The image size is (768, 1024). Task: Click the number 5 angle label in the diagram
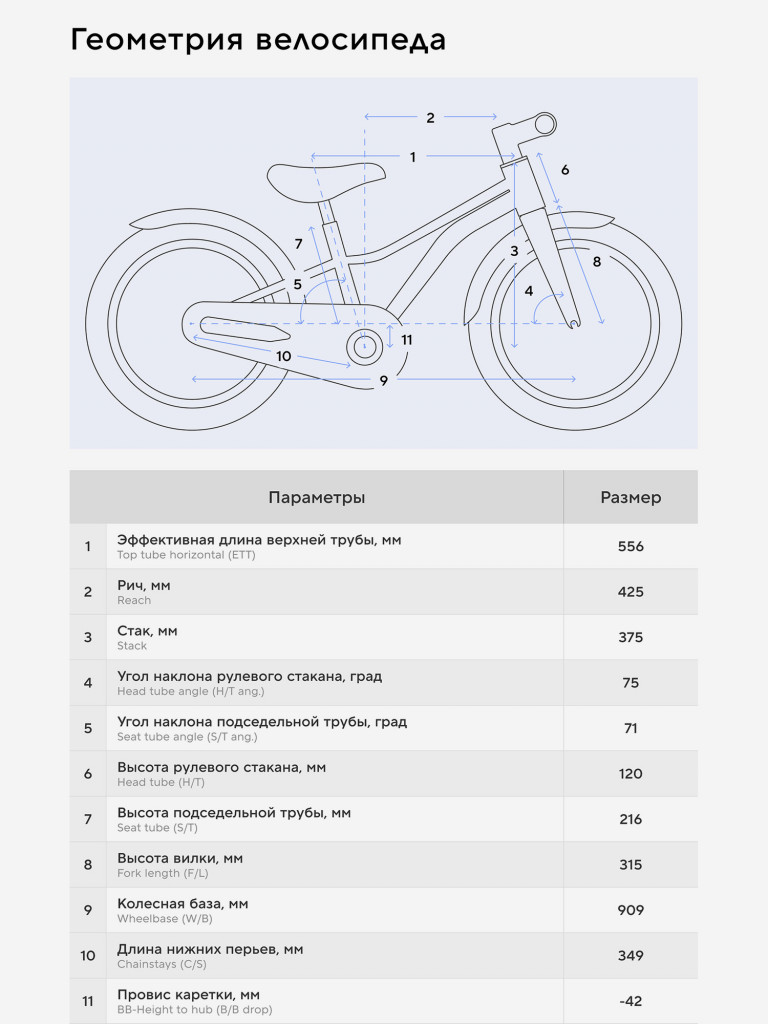297,285
